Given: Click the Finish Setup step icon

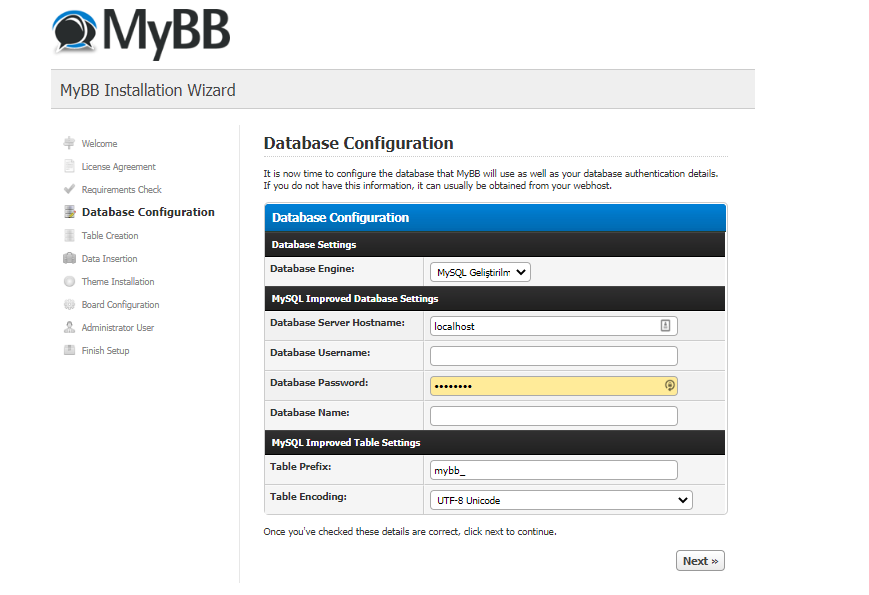Looking at the screenshot, I should coord(69,350).
